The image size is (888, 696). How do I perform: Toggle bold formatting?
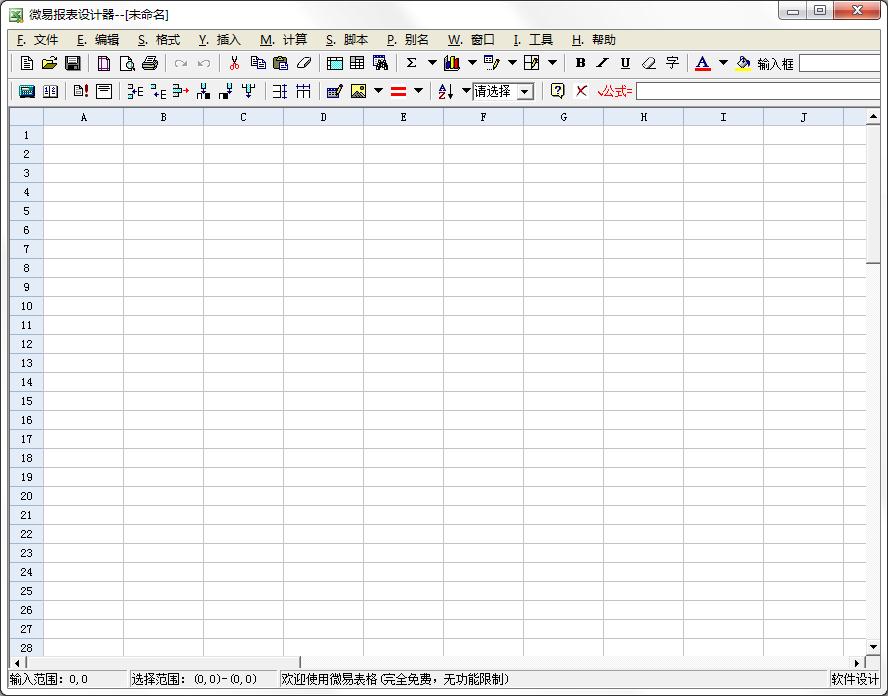(580, 63)
